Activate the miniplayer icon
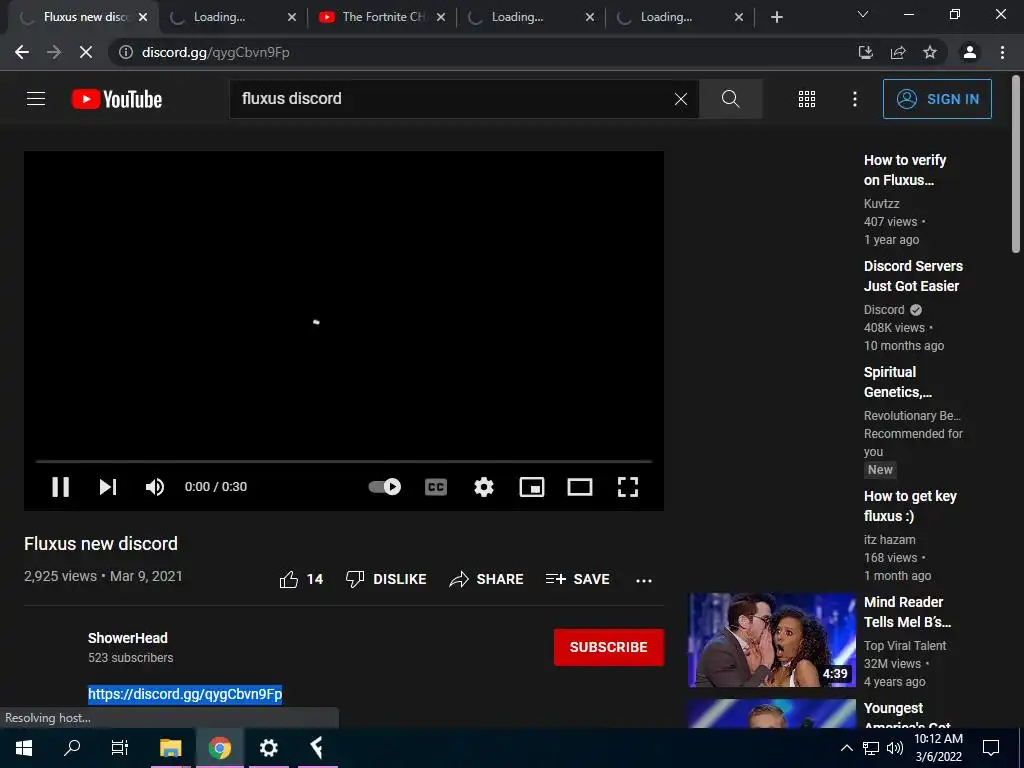The width and height of the screenshot is (1024, 768). (x=532, y=487)
